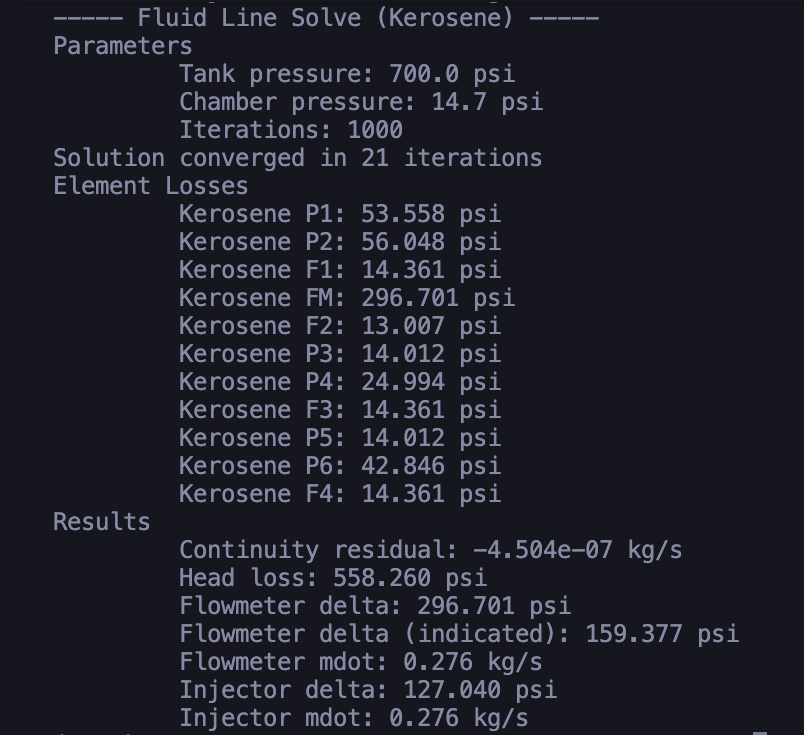
Task: Click the Flowmeter delta (indicated) 159.377 psi line
Action: tap(458, 634)
